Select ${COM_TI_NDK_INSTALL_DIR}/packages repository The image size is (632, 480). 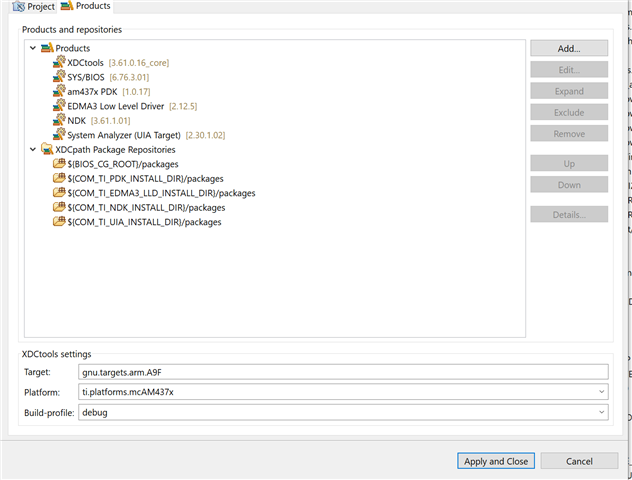(x=139, y=208)
